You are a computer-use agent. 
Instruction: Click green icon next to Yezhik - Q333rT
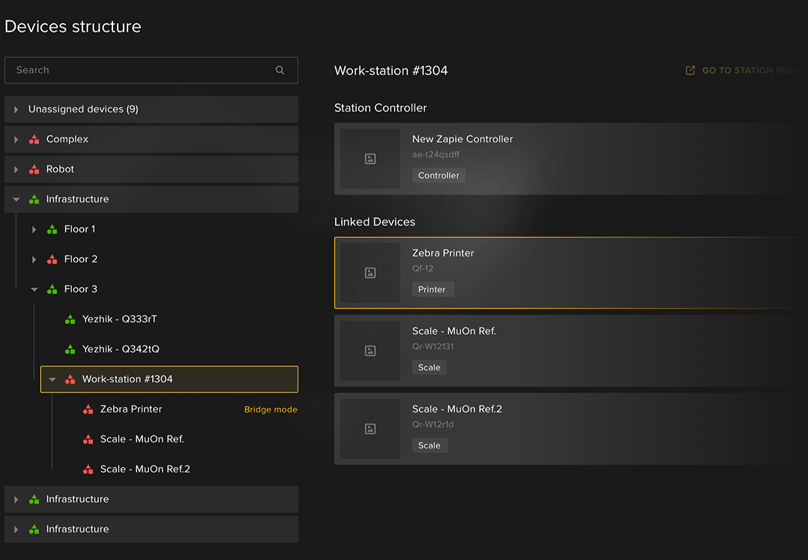(x=70, y=319)
